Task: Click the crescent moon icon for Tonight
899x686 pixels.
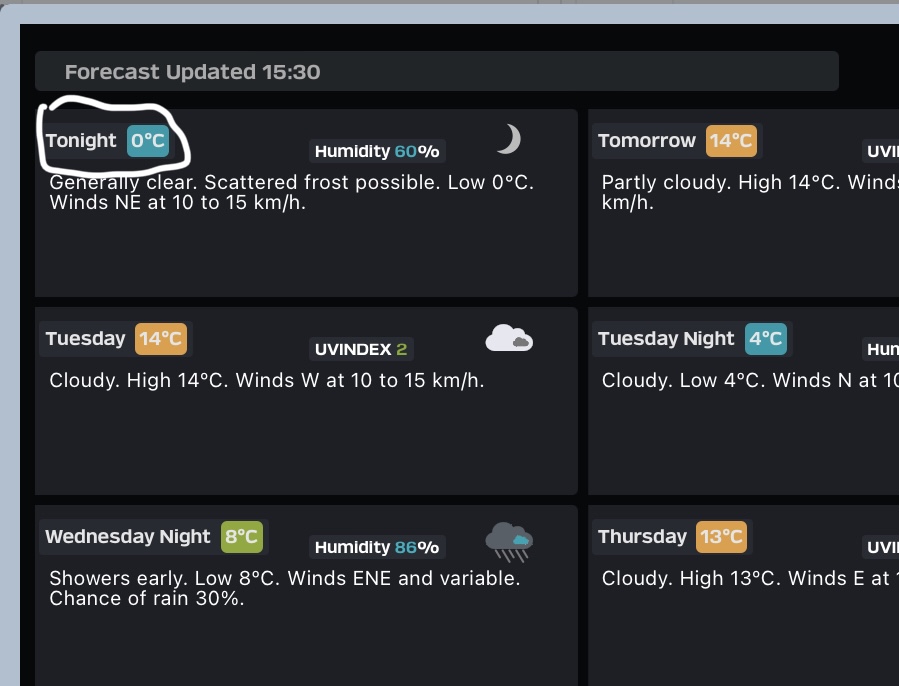Action: [x=509, y=139]
